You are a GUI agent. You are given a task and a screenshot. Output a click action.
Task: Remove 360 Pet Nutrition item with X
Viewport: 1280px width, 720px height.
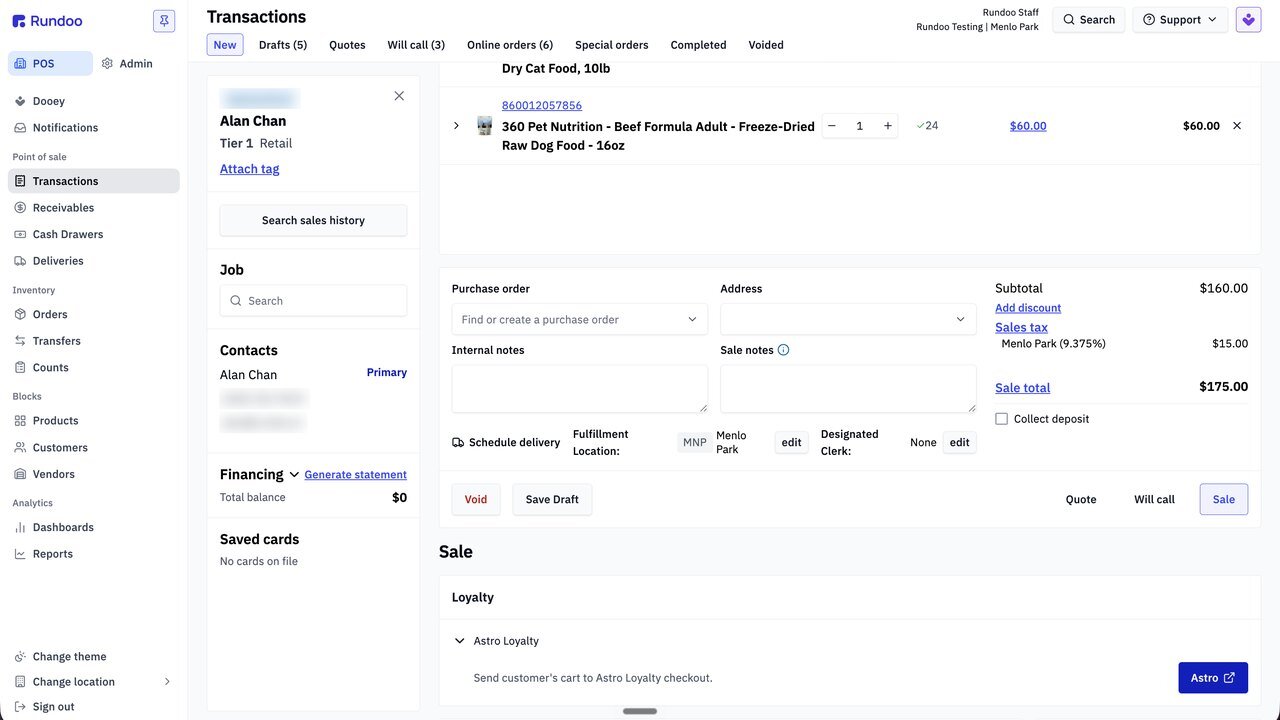point(1237,126)
